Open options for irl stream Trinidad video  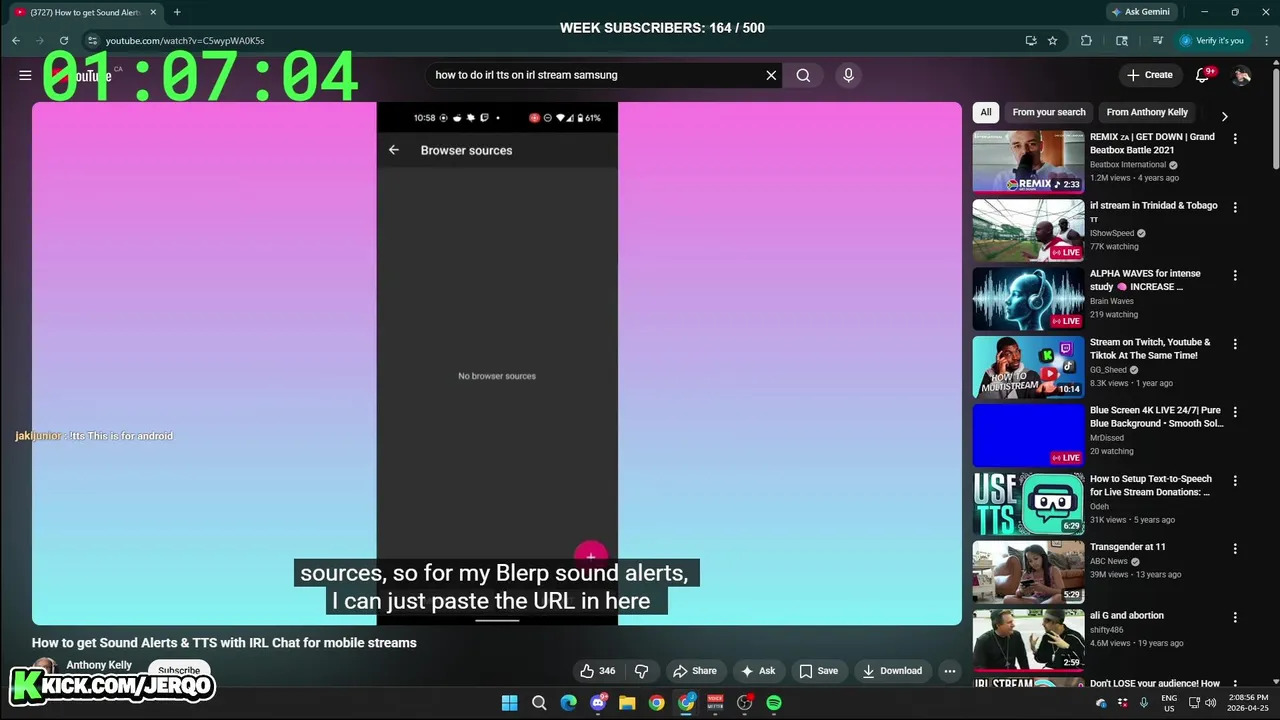(x=1235, y=207)
